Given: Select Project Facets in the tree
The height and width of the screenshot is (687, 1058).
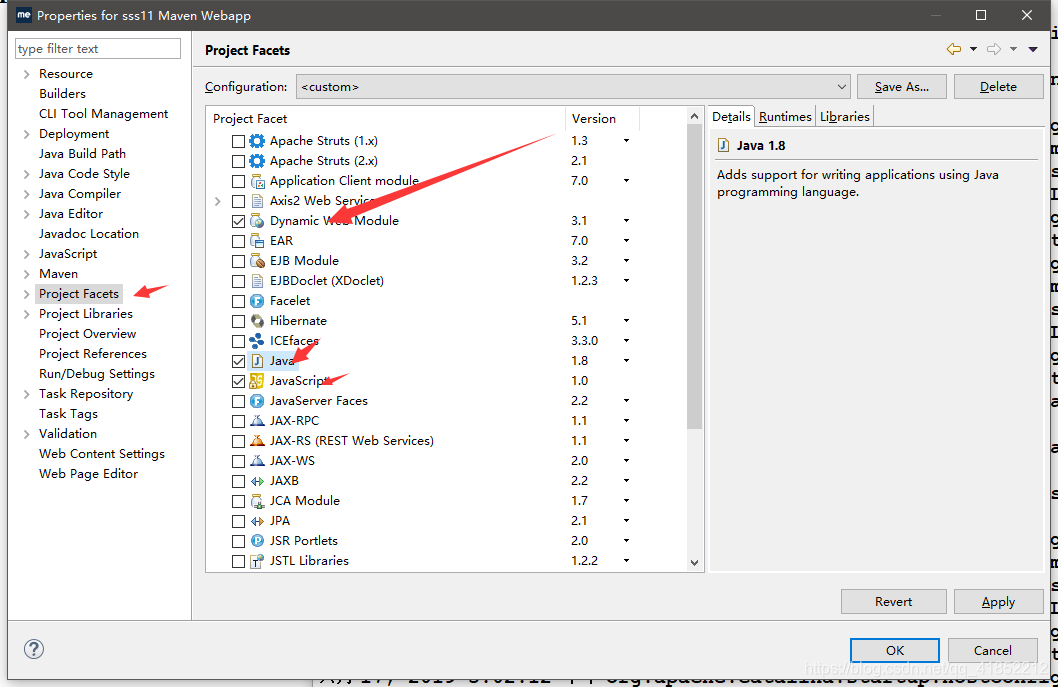Looking at the screenshot, I should [x=79, y=294].
